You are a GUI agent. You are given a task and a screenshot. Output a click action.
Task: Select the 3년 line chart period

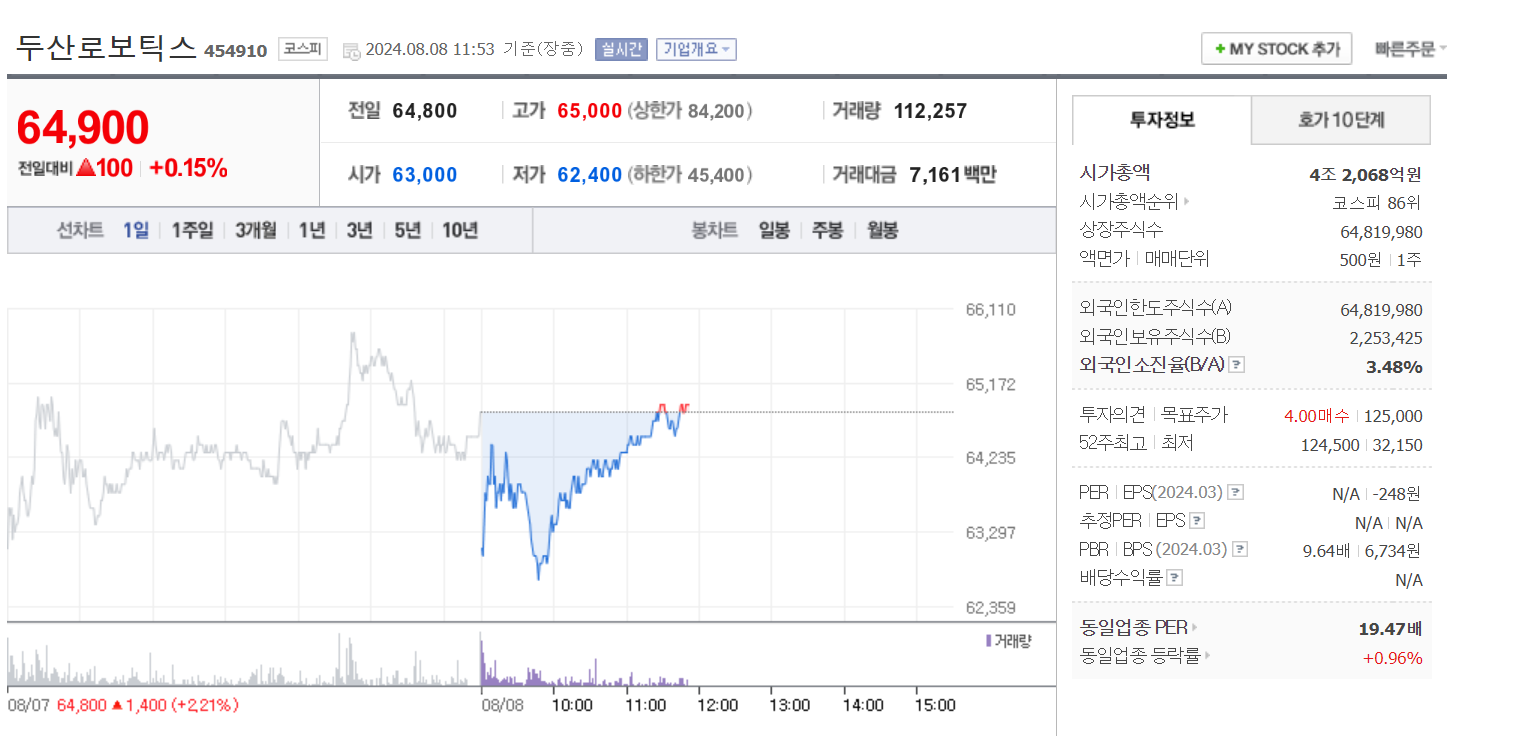(x=359, y=230)
